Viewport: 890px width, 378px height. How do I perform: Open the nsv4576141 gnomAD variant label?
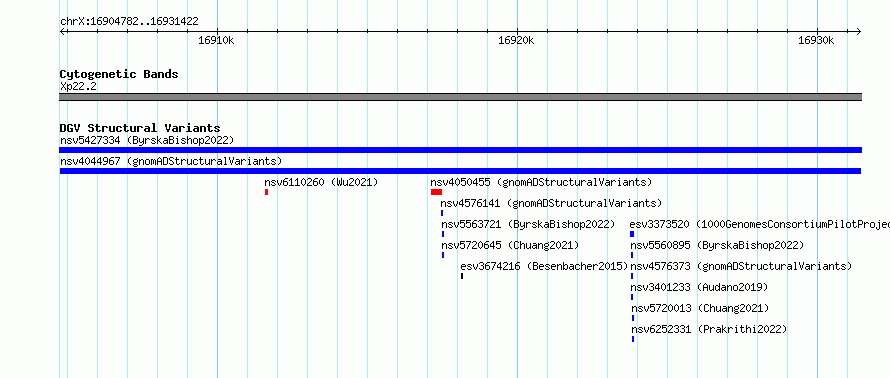point(551,203)
